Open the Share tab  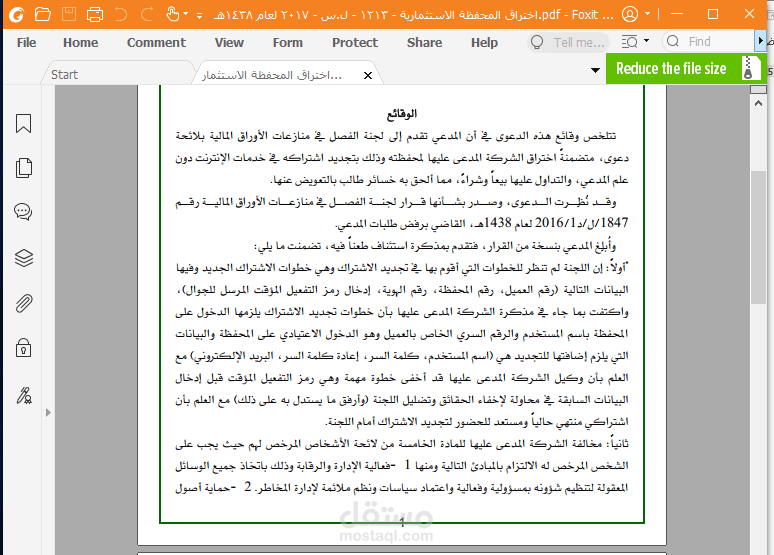(424, 42)
